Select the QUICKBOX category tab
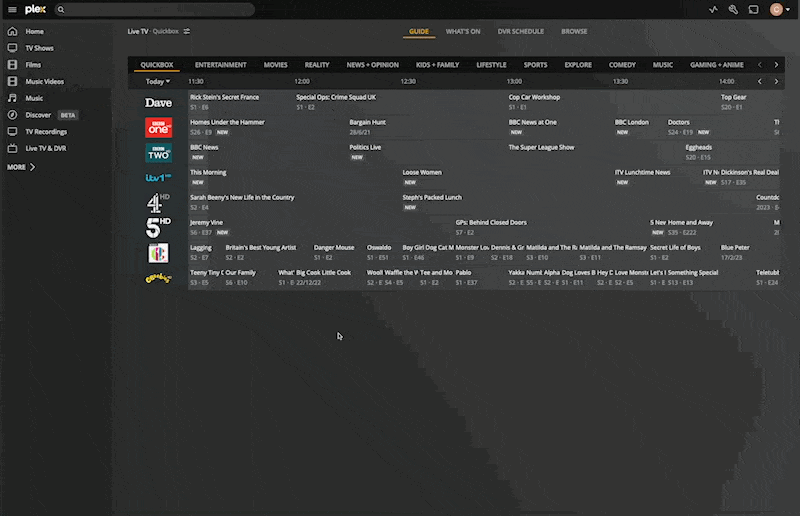Viewport: 800px width, 516px height. click(x=157, y=65)
